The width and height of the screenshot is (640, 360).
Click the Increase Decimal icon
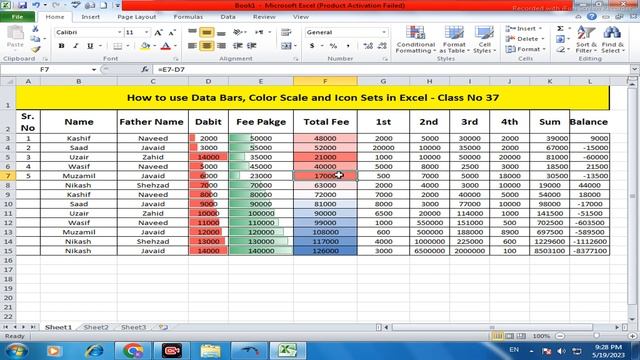[368, 46]
